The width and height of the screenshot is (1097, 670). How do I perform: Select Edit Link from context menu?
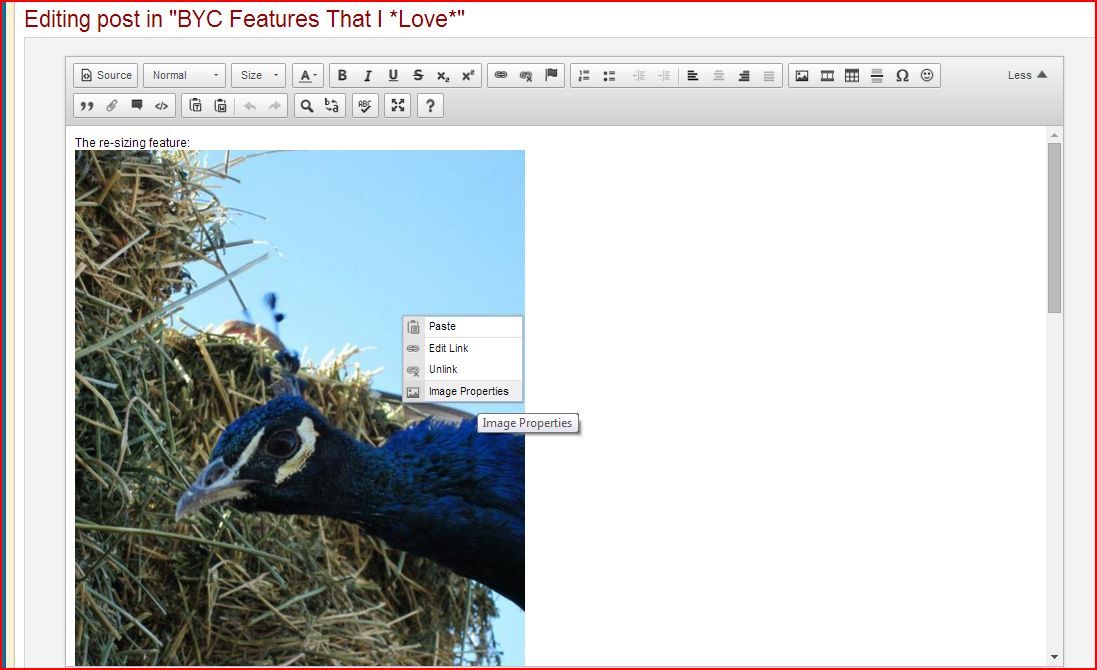pyautogui.click(x=448, y=348)
